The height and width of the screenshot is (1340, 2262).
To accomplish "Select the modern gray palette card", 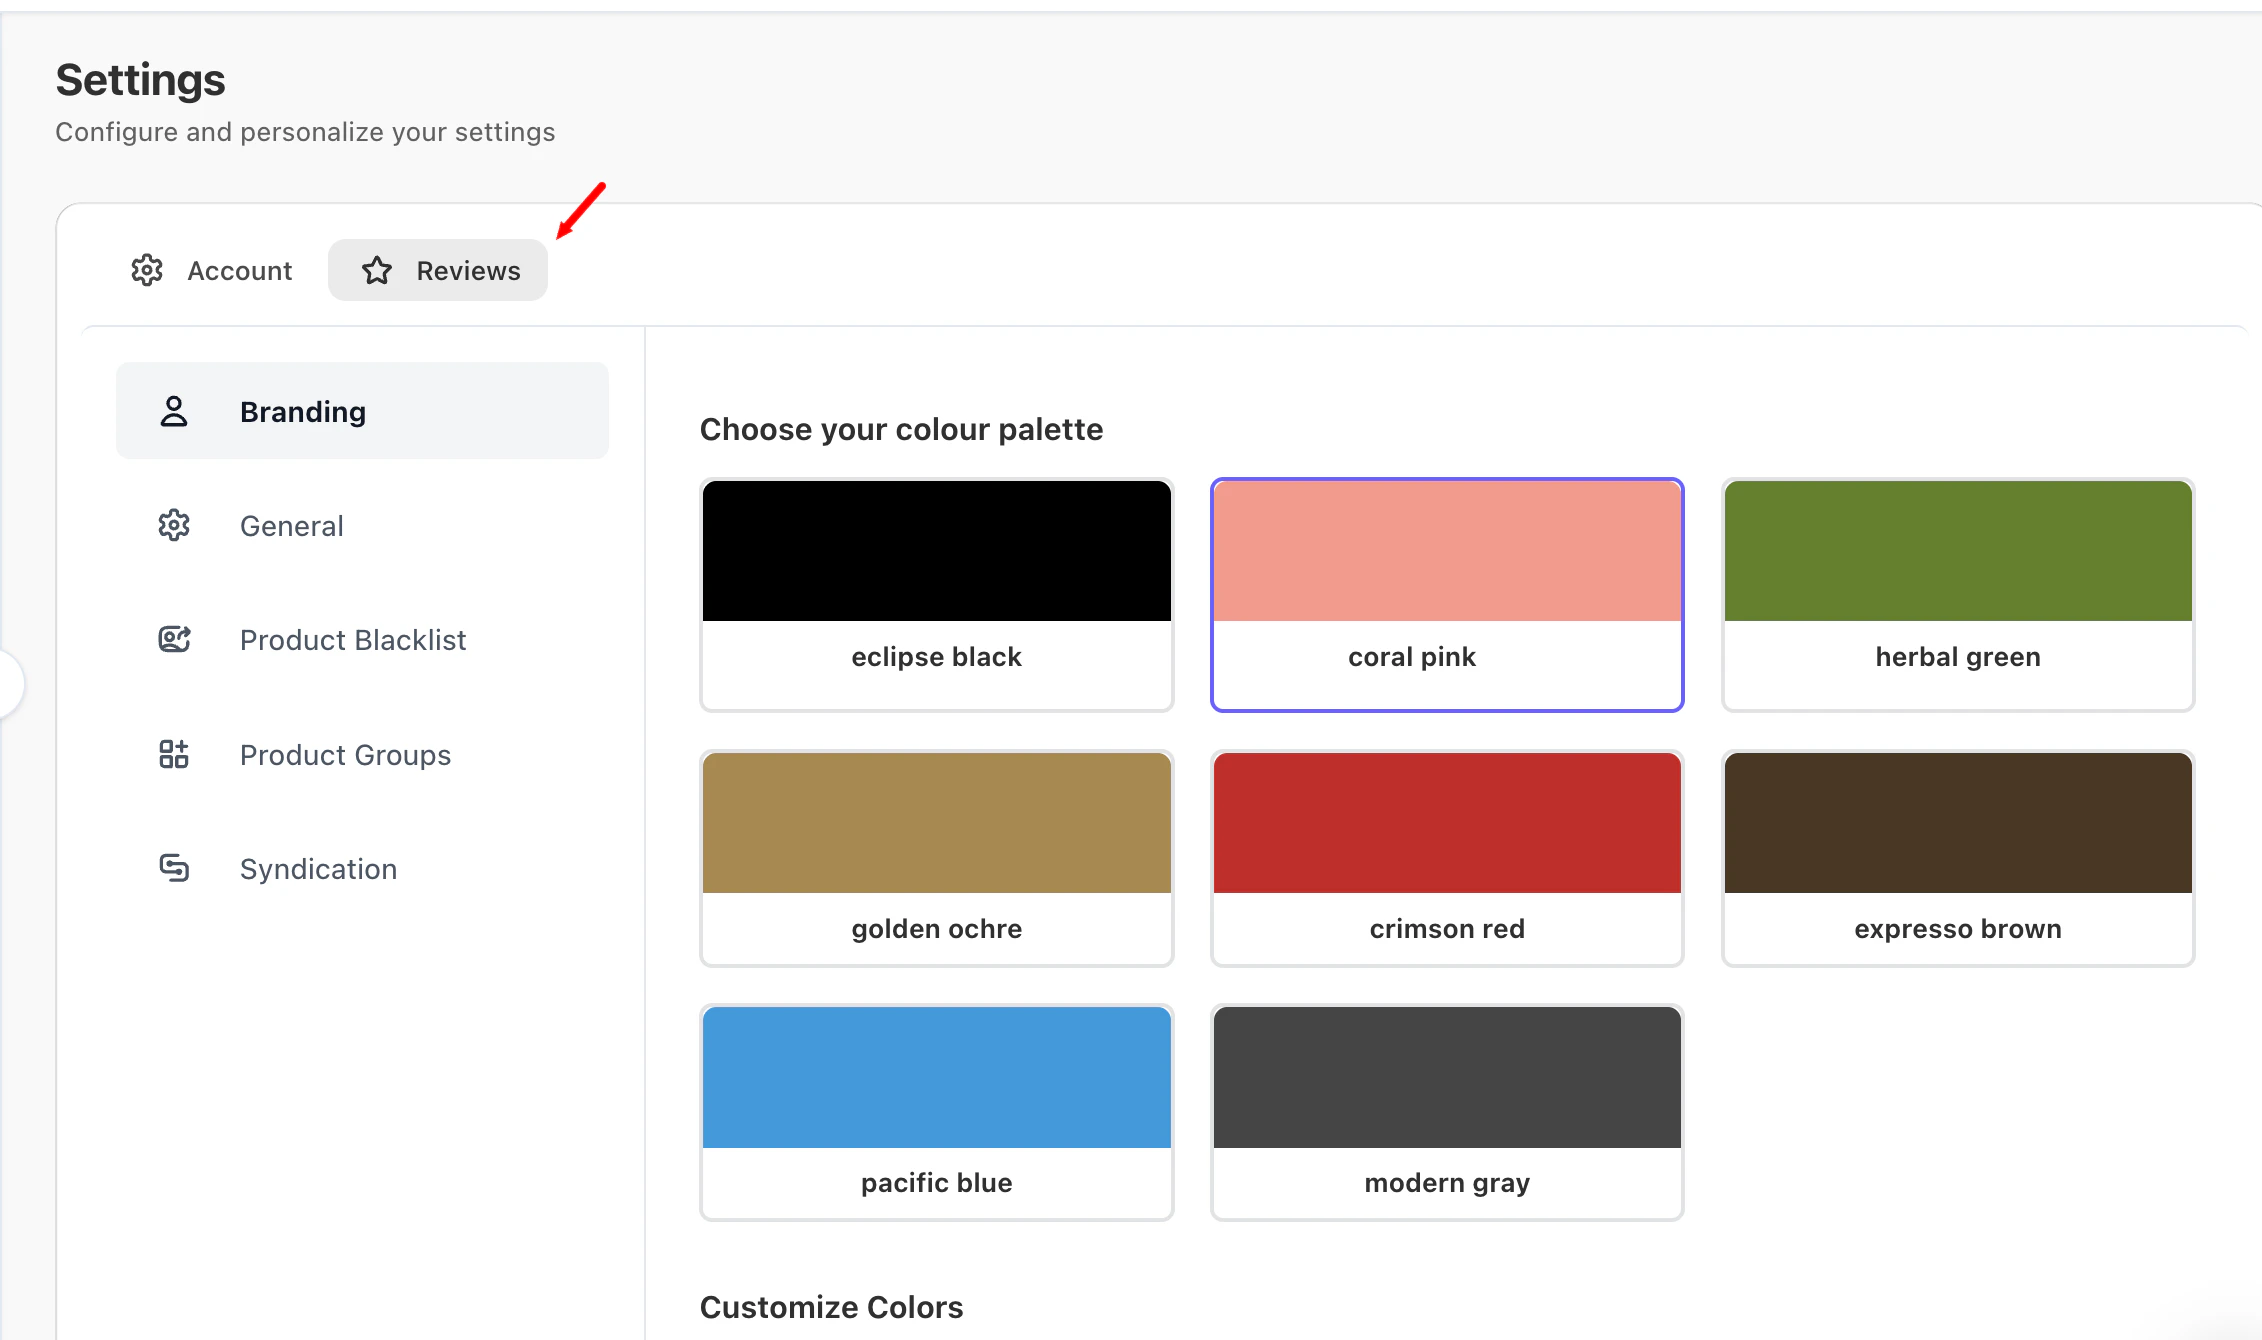I will coord(1446,1112).
